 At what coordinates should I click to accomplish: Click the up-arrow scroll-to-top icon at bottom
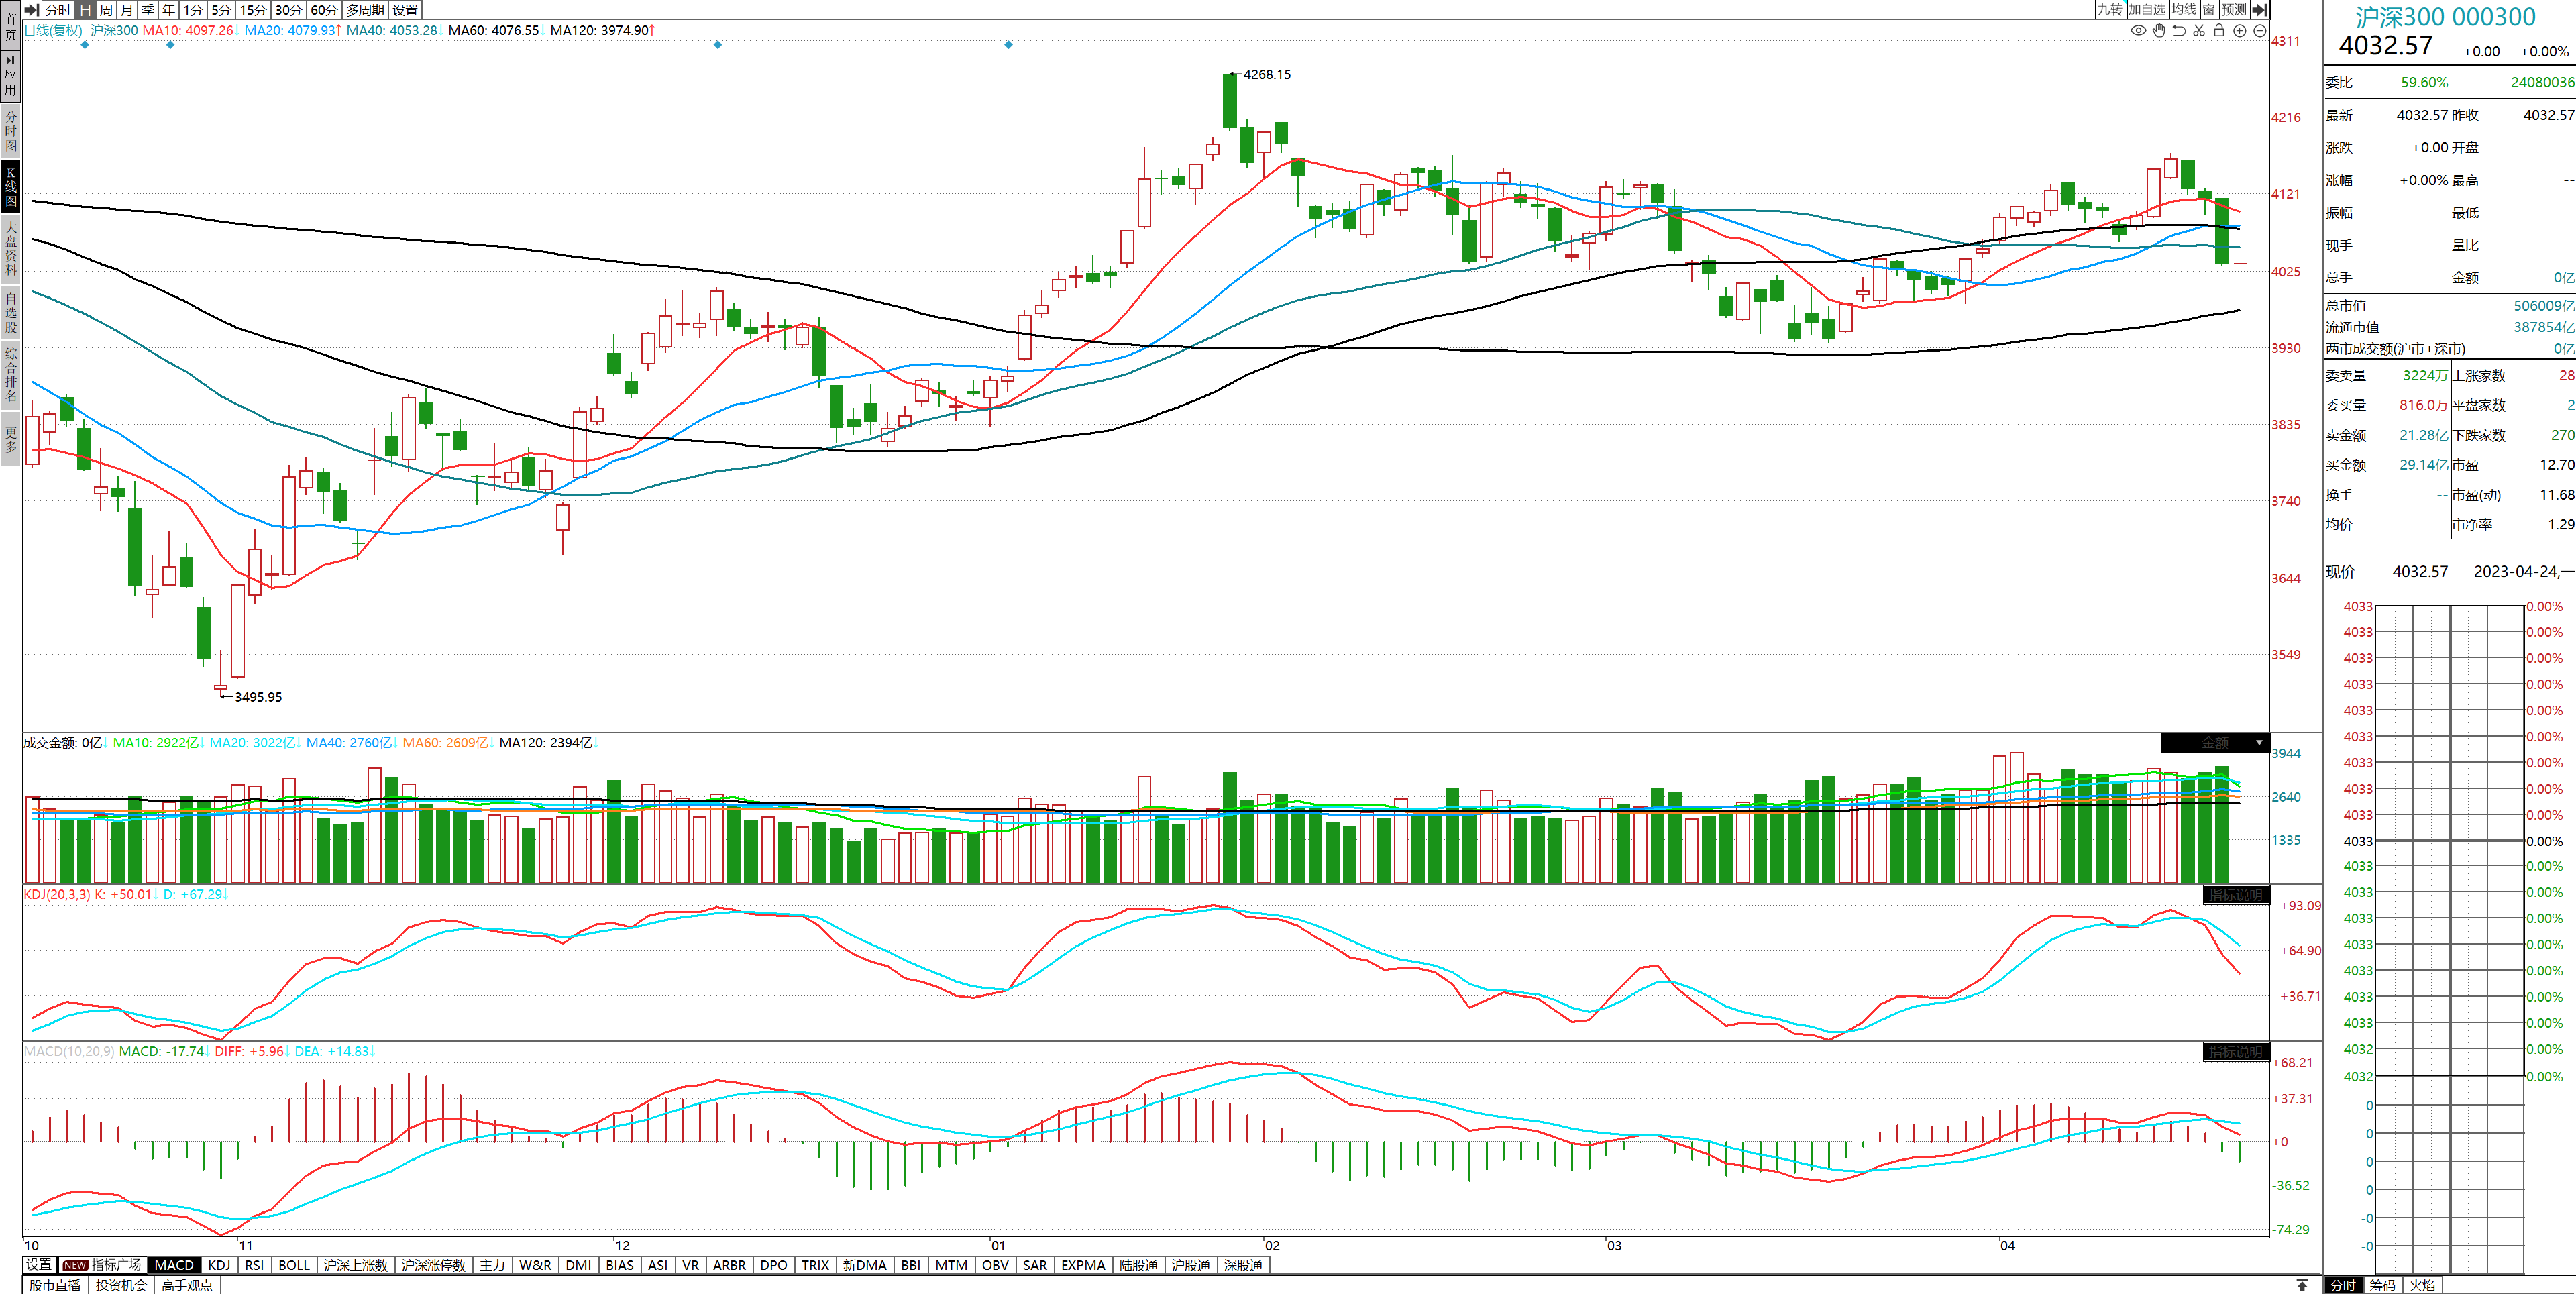[2302, 1285]
